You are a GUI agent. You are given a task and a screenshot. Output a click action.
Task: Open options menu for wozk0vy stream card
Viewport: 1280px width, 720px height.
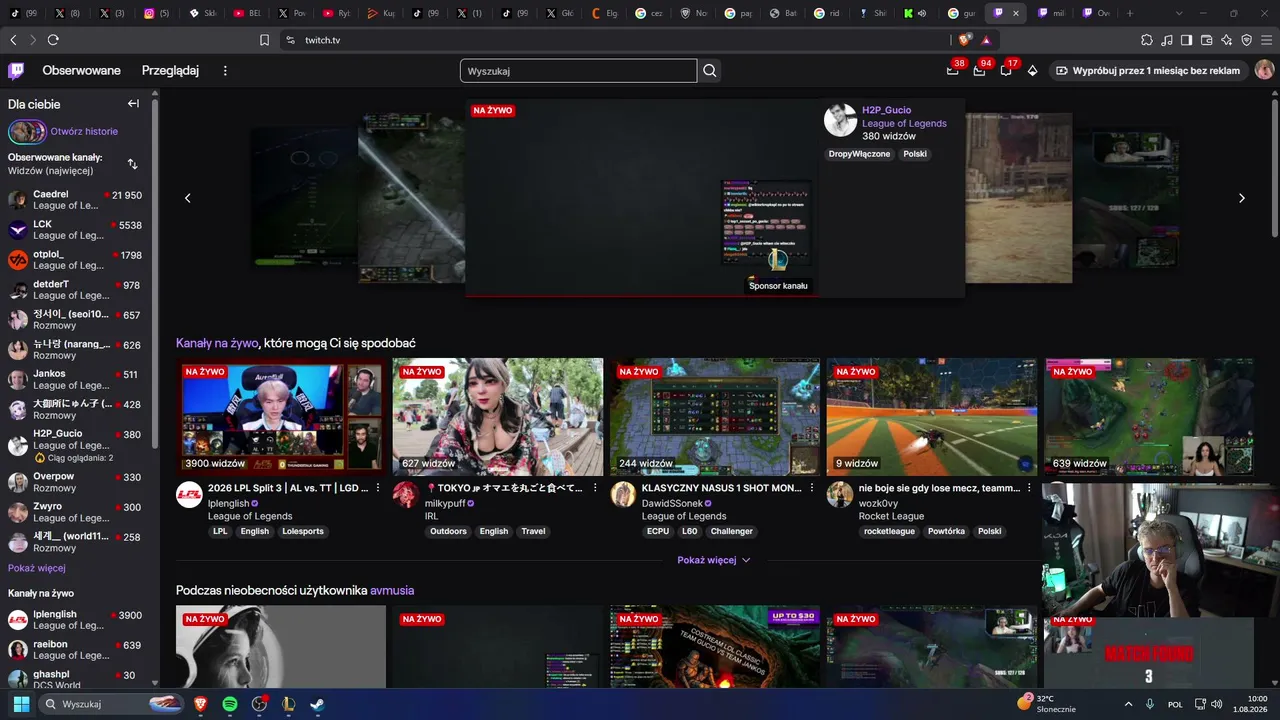coord(1029,488)
